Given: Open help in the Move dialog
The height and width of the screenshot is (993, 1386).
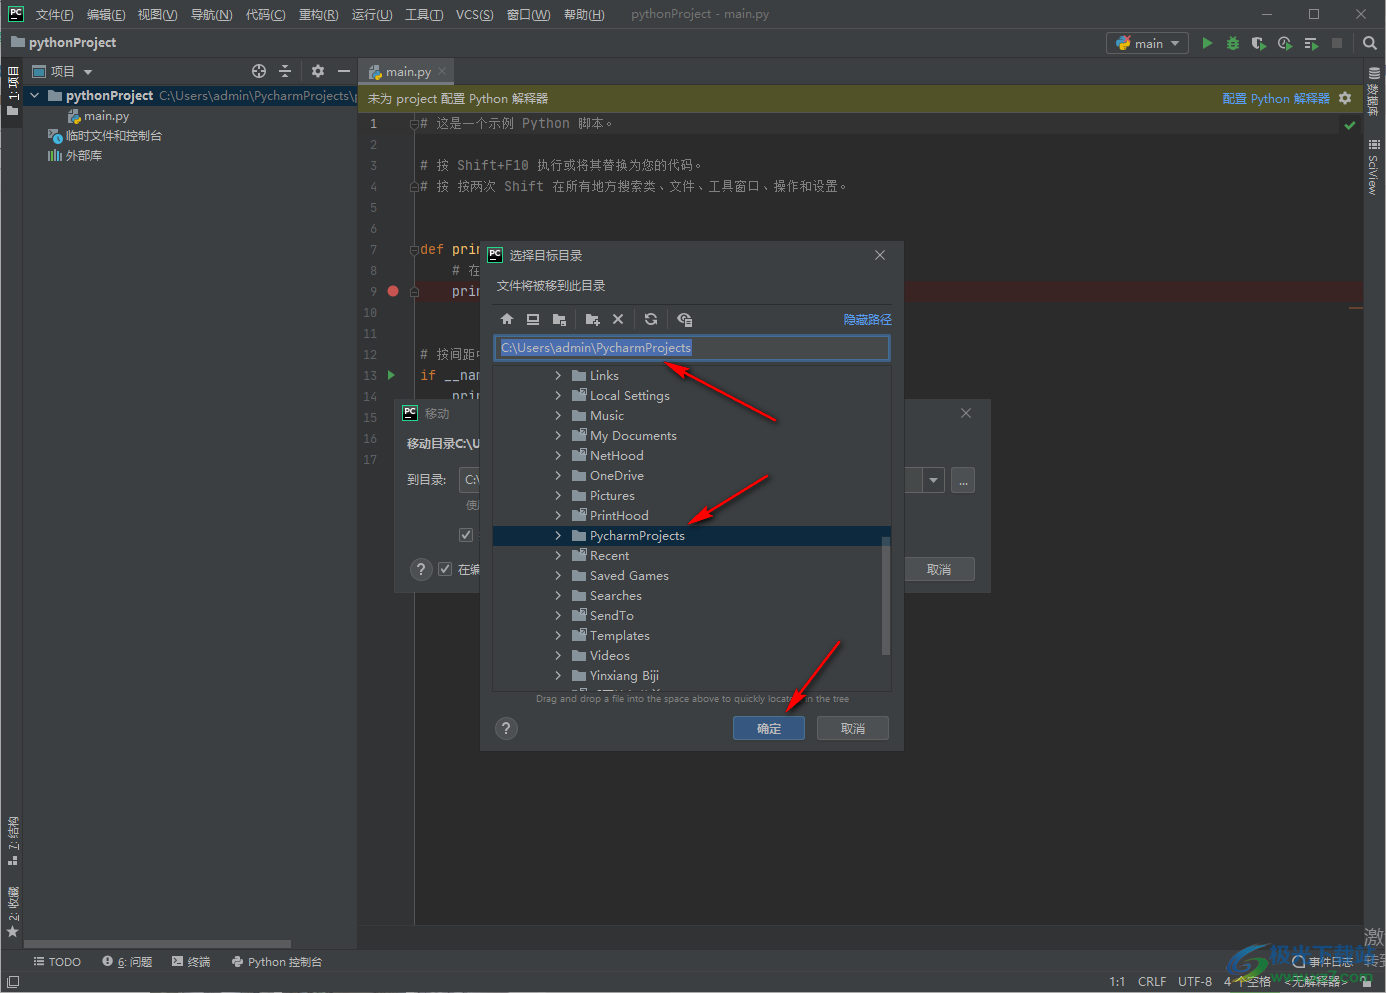Looking at the screenshot, I should tap(421, 569).
